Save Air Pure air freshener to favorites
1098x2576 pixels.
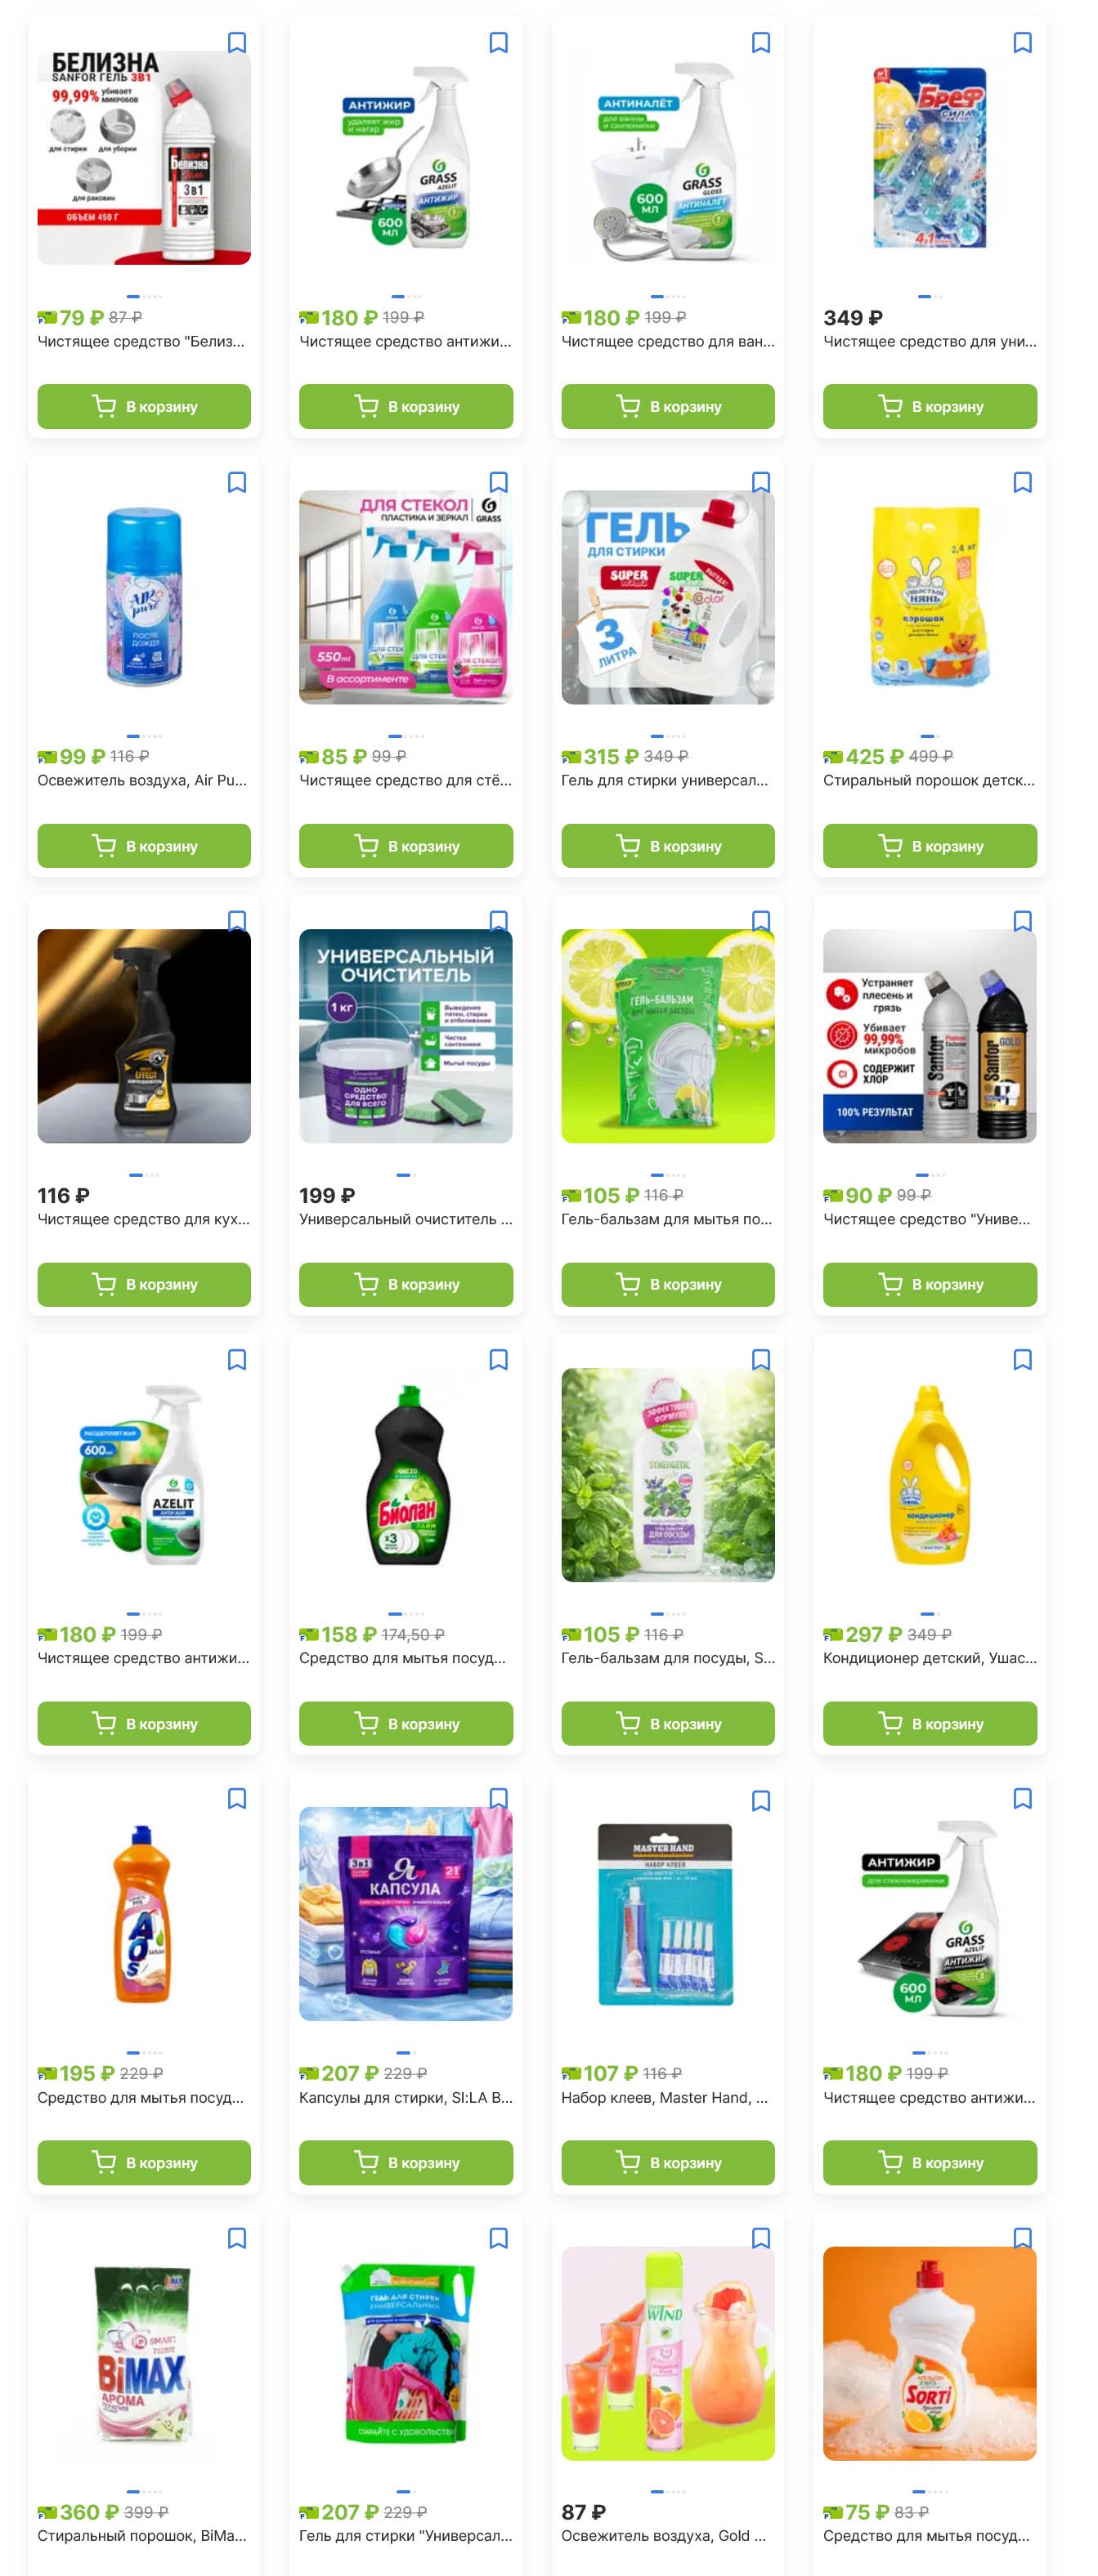tap(237, 482)
